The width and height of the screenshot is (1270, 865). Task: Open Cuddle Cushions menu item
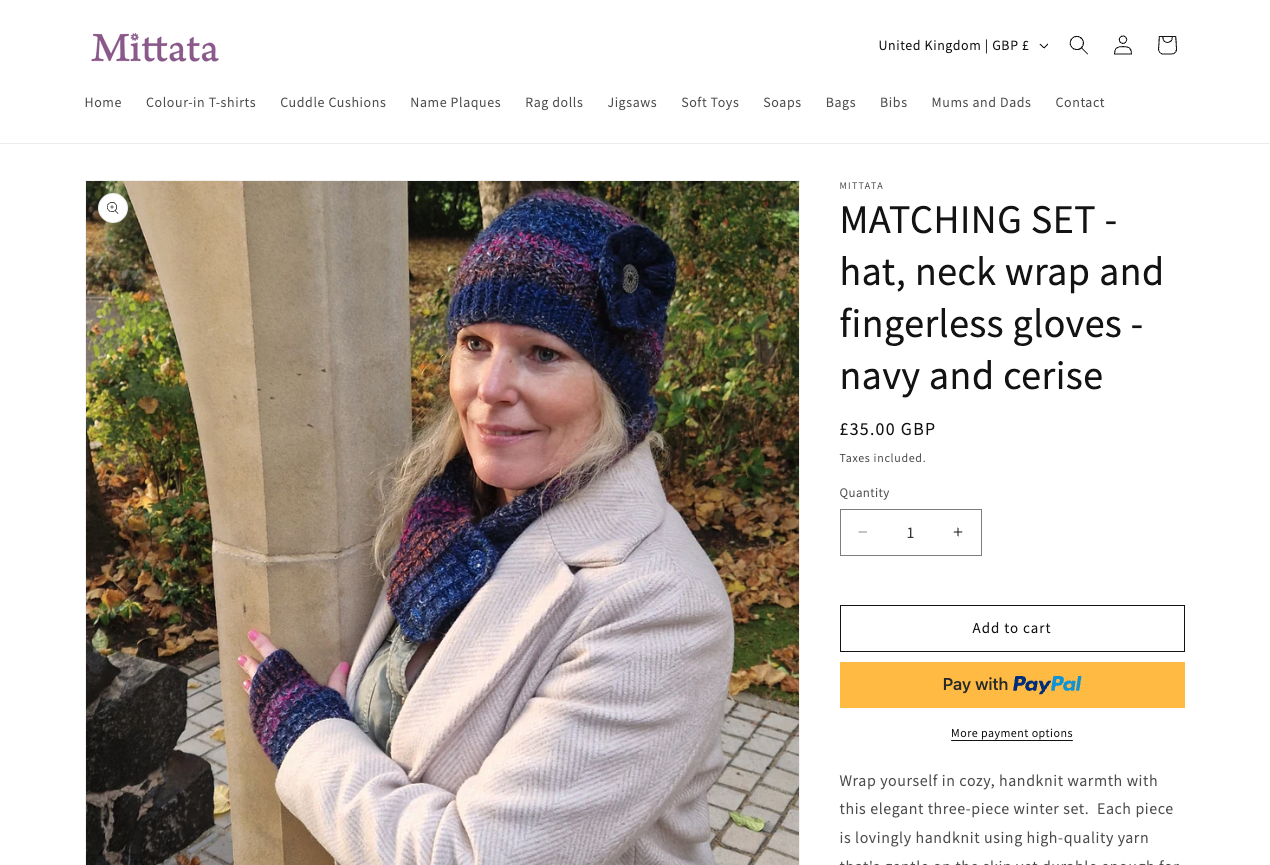click(x=333, y=102)
